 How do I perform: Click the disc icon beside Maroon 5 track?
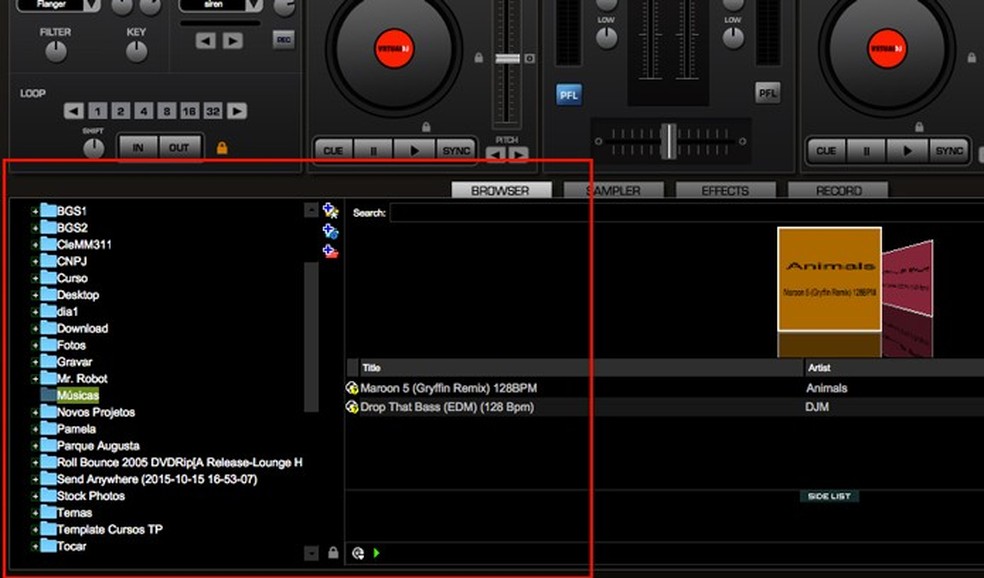point(352,388)
